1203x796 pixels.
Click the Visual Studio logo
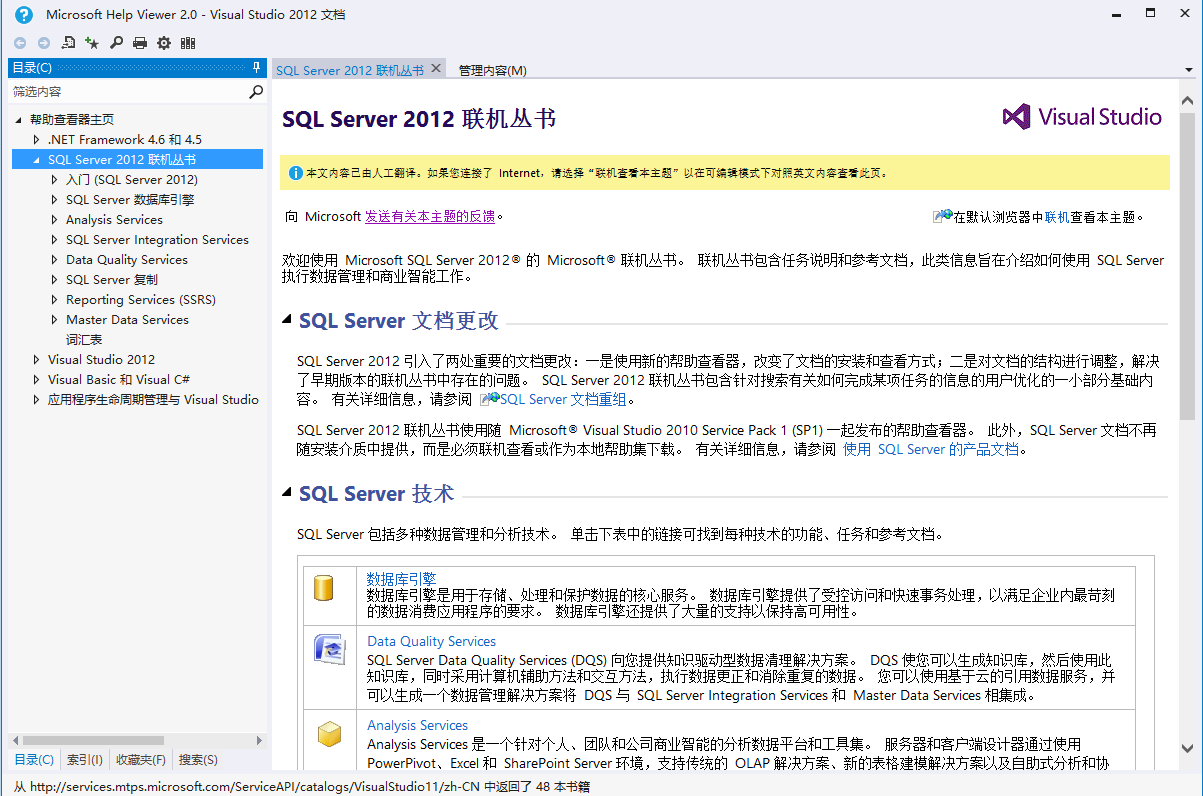click(x=1082, y=117)
